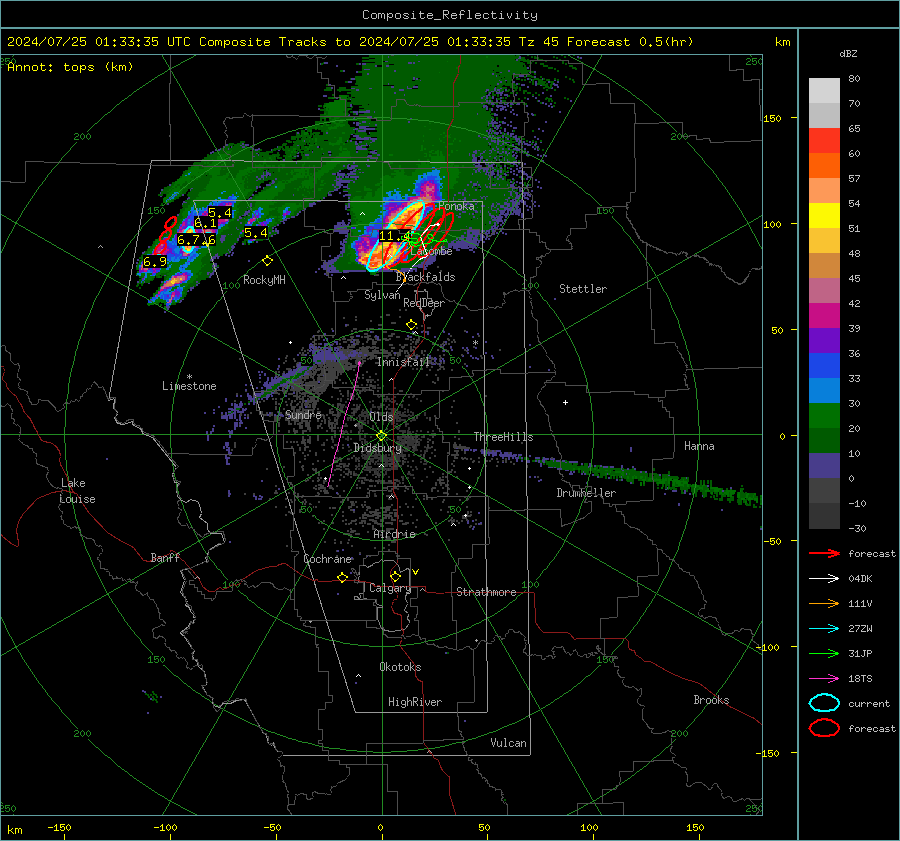
Task: Click the yellow diamond marker above Calgary
Action: coord(395,576)
